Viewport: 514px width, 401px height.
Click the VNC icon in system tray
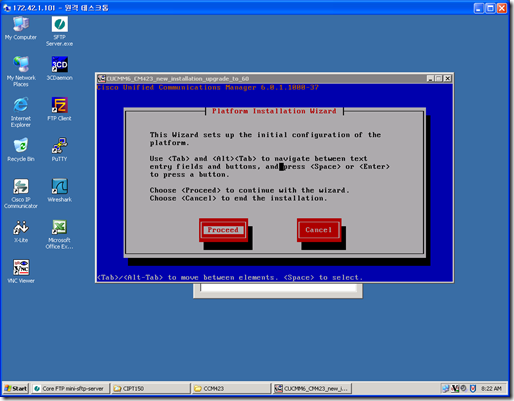coord(455,388)
